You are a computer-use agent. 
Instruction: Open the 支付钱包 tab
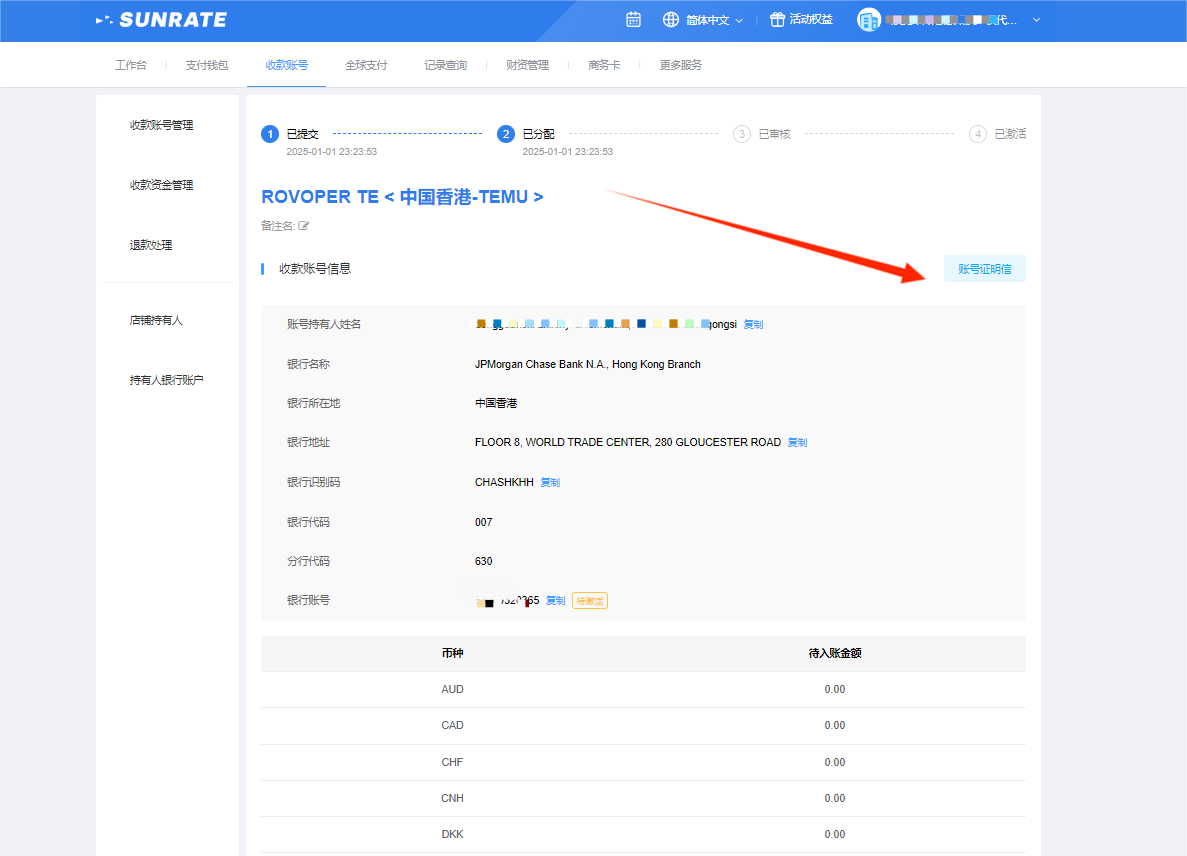coord(207,65)
